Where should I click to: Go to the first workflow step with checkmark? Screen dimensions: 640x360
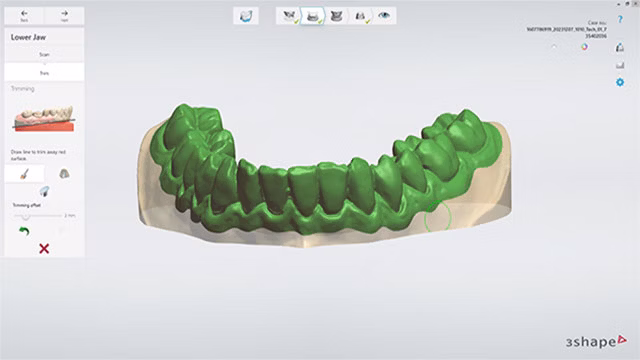click(x=289, y=16)
